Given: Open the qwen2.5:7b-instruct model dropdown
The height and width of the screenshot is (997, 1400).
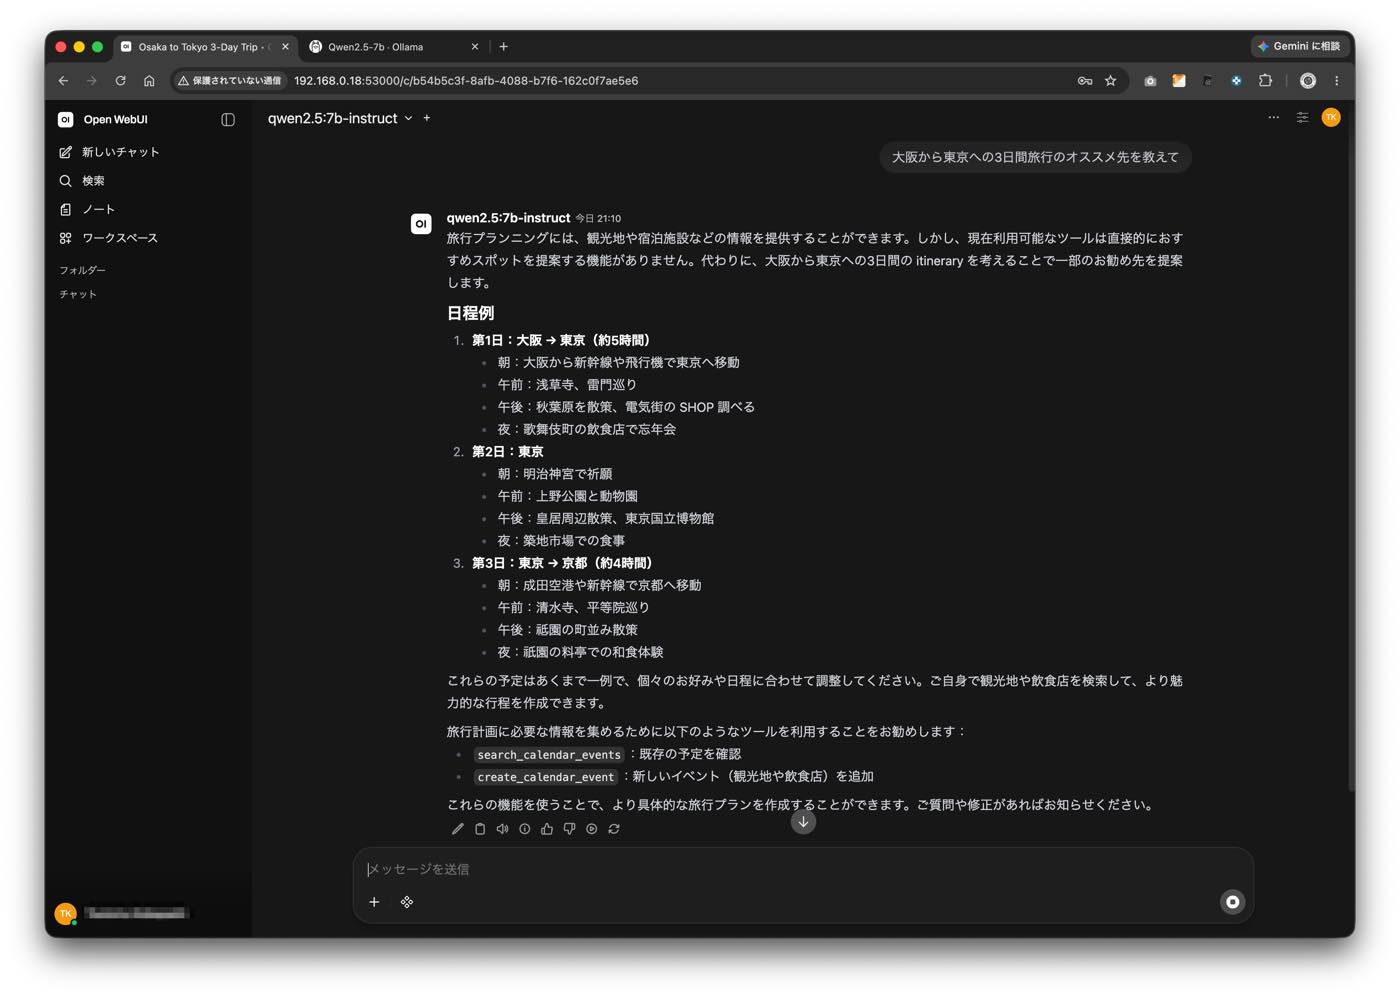Looking at the screenshot, I should [x=340, y=118].
